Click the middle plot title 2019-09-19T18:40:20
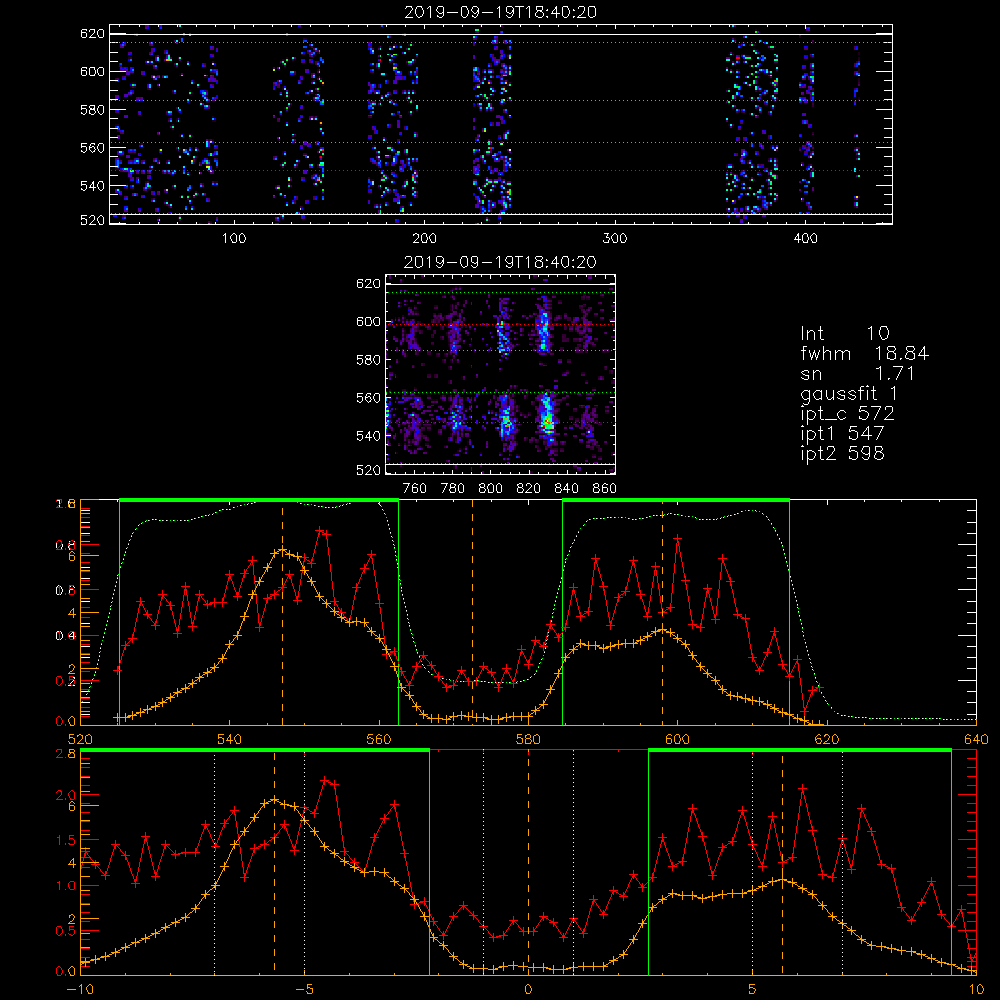Viewport: 1000px width, 1000px height. 500,262
